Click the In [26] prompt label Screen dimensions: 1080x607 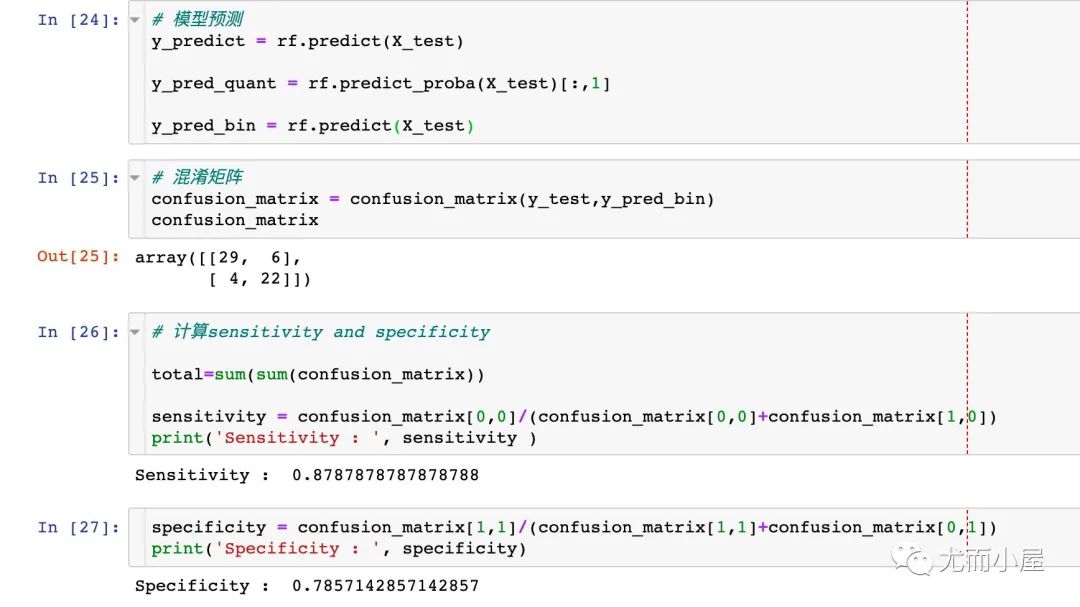point(78,332)
